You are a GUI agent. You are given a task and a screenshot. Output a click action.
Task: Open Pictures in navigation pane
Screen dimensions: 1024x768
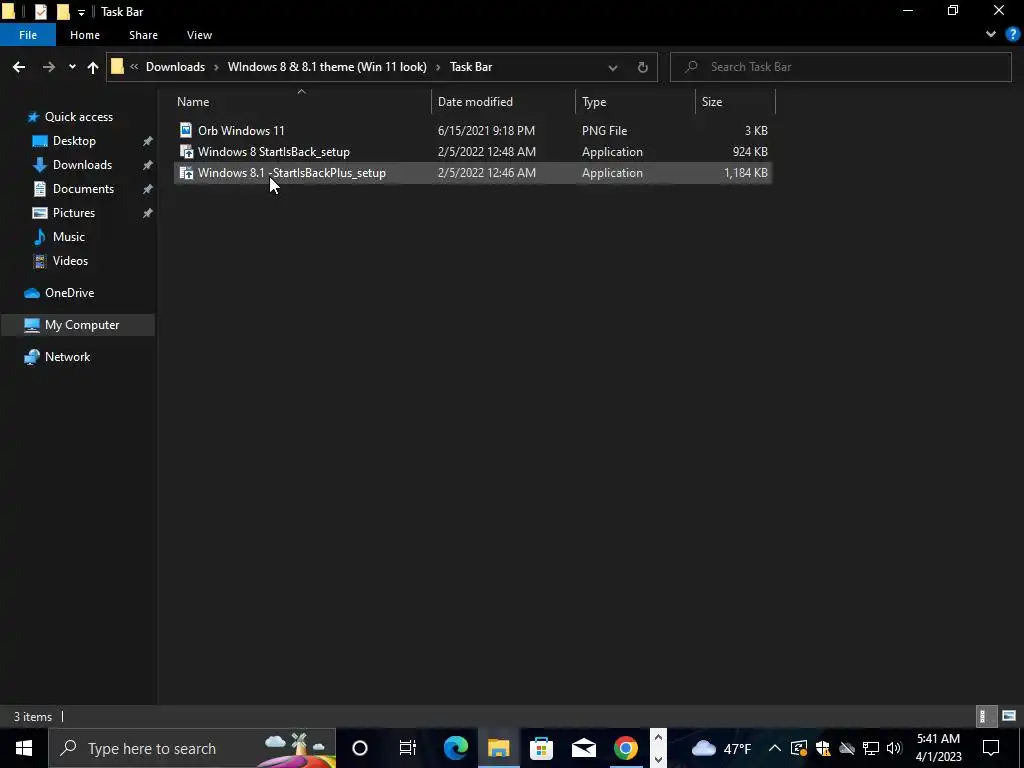(74, 213)
